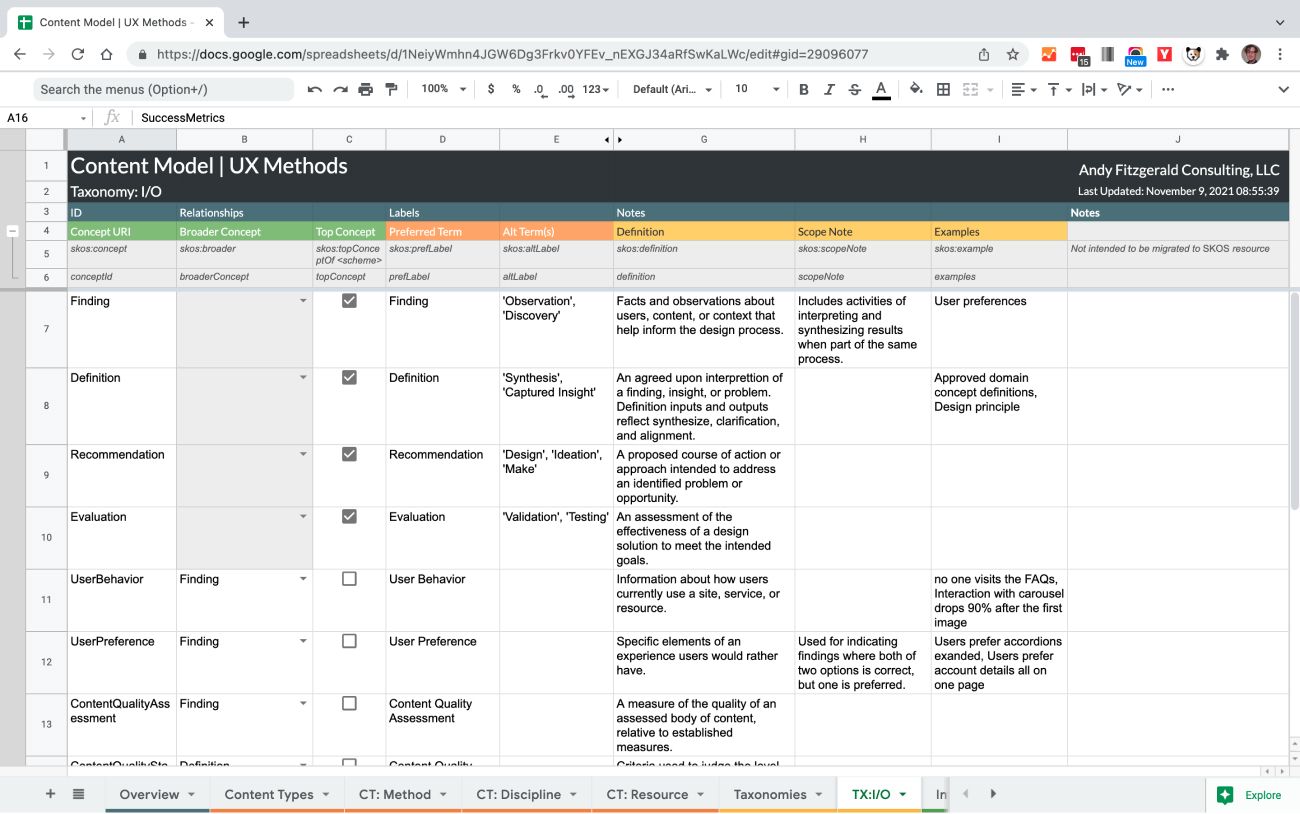Uncheck the Top Concept checkbox for Definition

[x=349, y=377]
